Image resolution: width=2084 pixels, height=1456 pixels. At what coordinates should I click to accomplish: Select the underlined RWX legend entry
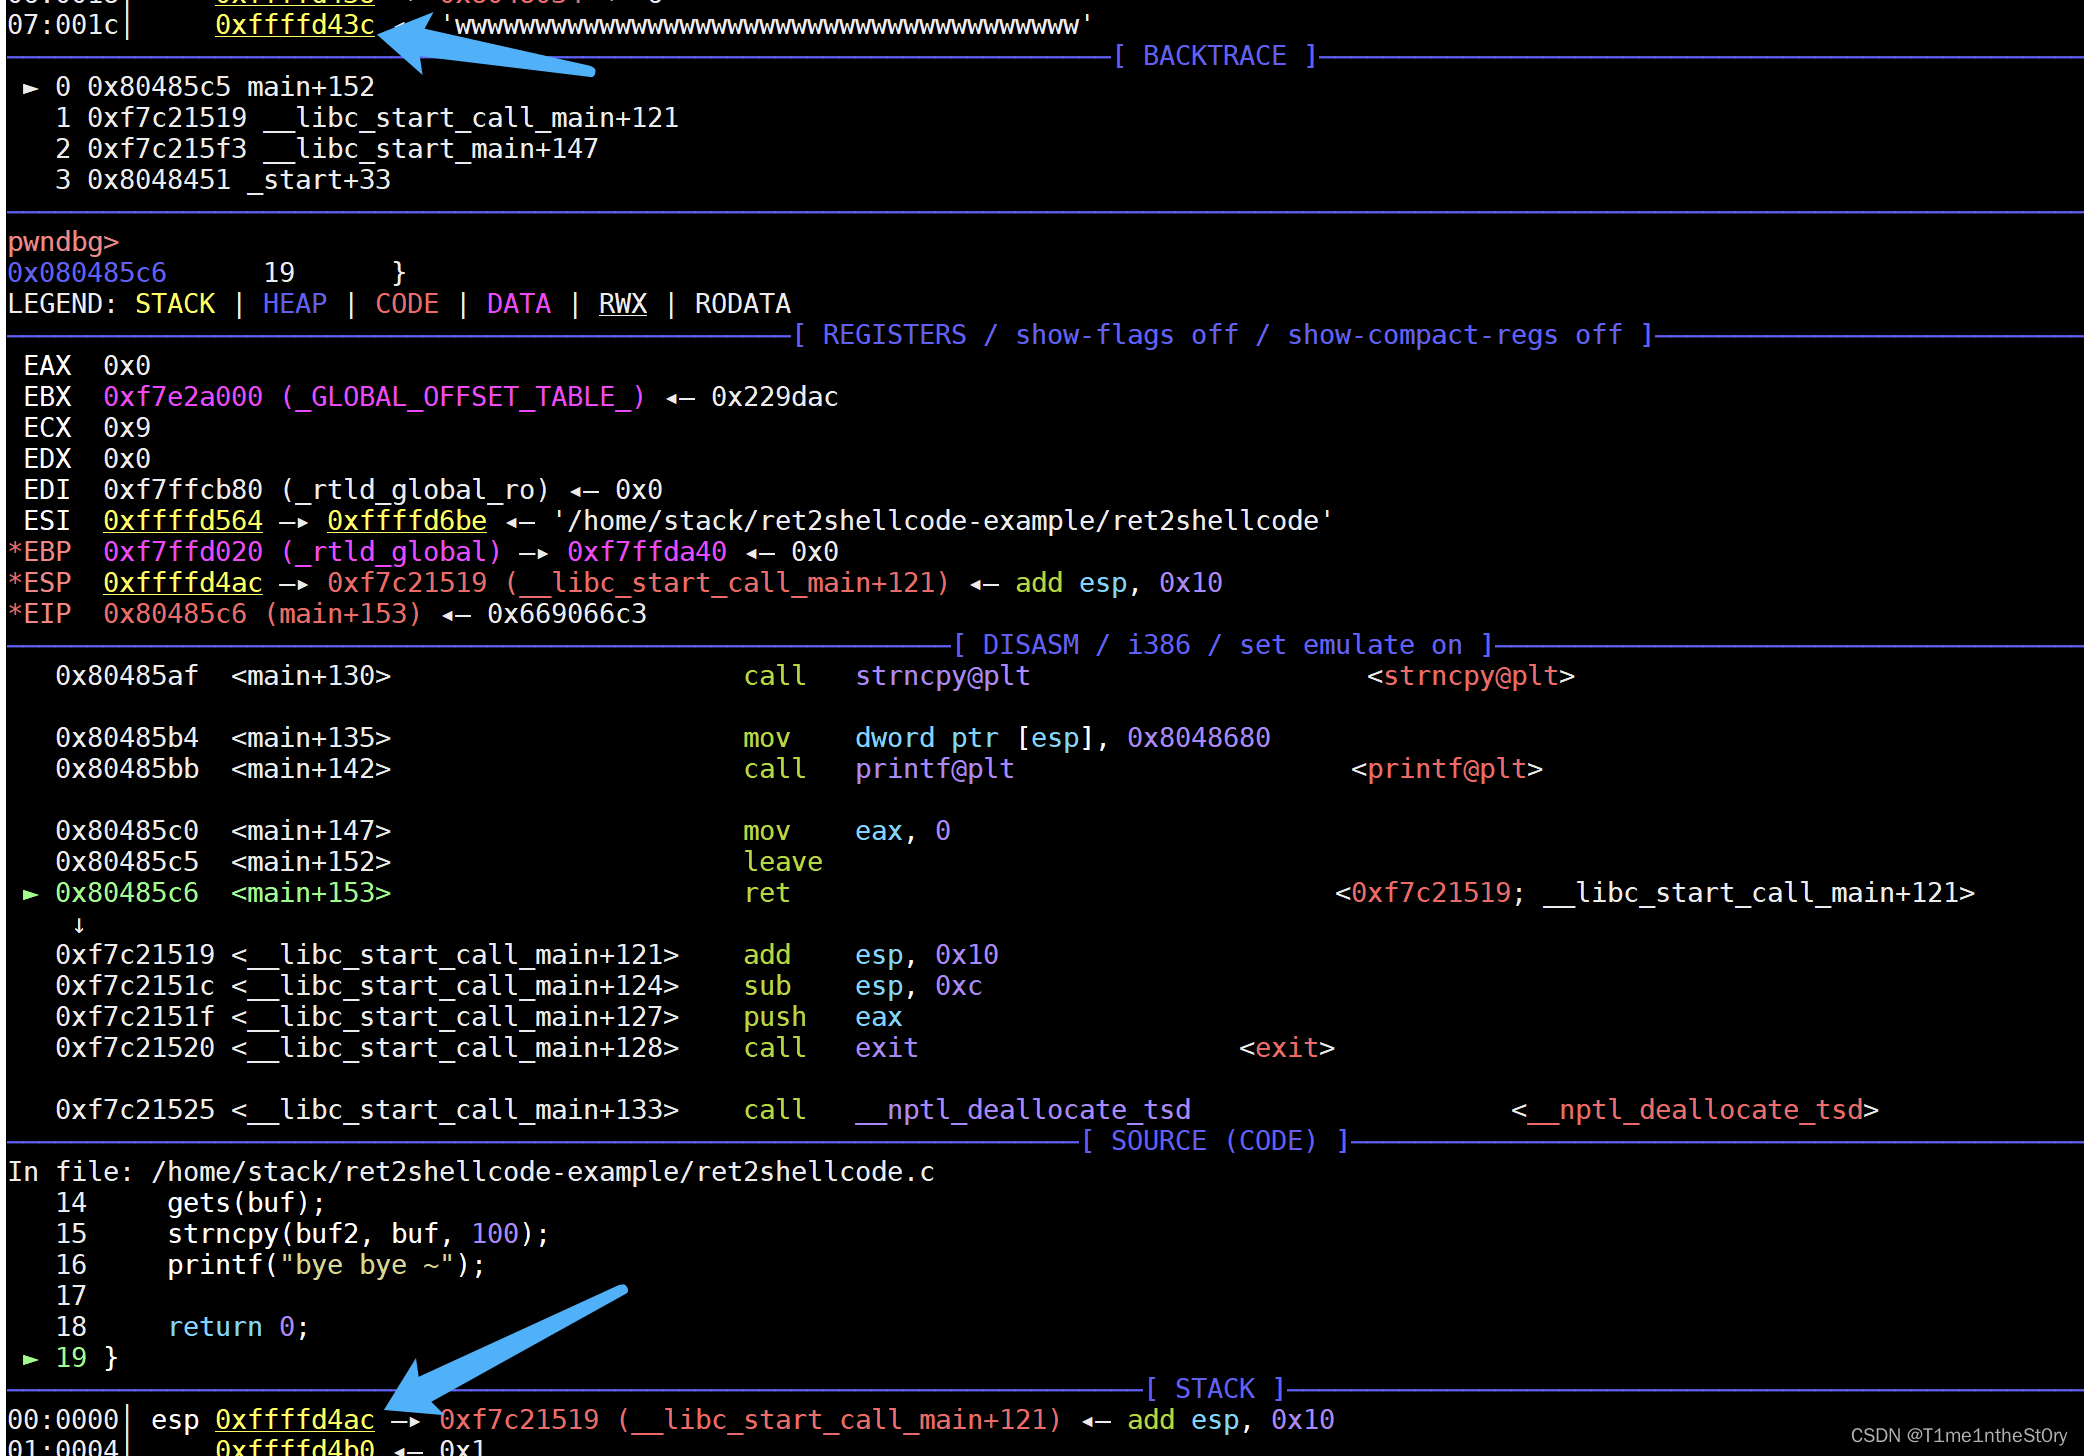pyautogui.click(x=622, y=304)
